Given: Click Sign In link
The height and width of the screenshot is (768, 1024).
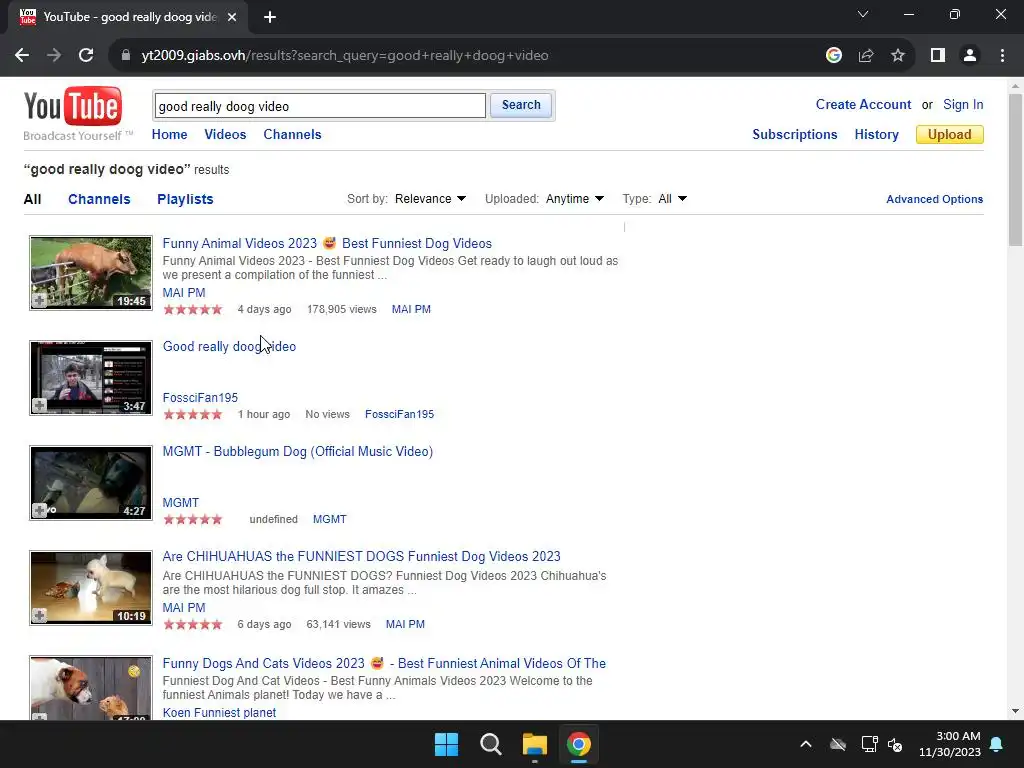Looking at the screenshot, I should pyautogui.click(x=963, y=104).
